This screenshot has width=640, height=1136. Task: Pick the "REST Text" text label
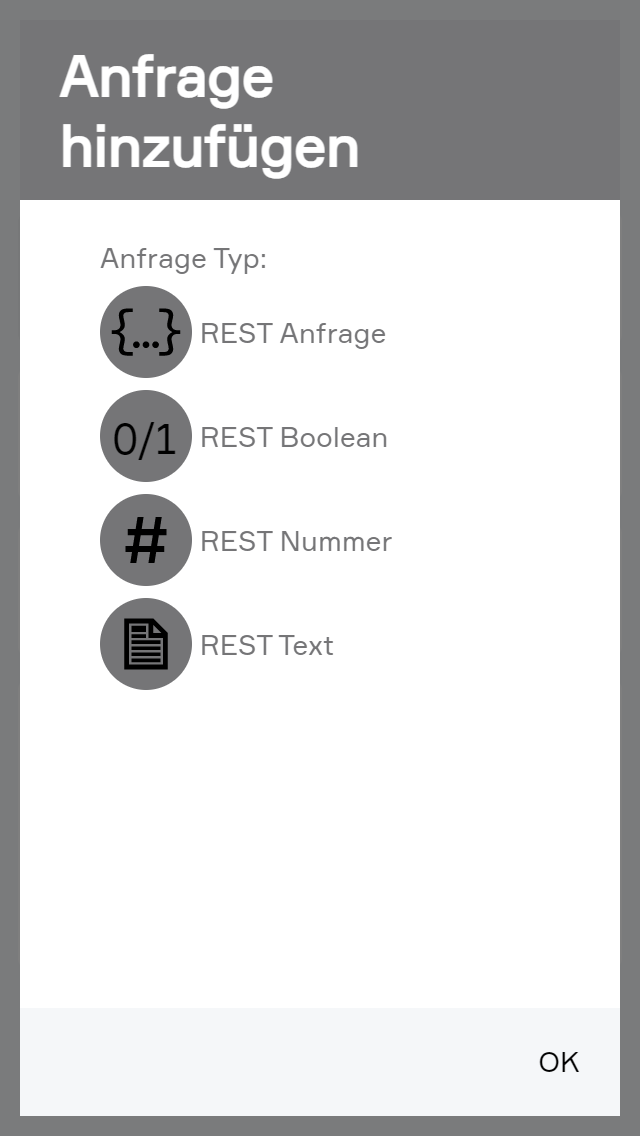(x=267, y=645)
